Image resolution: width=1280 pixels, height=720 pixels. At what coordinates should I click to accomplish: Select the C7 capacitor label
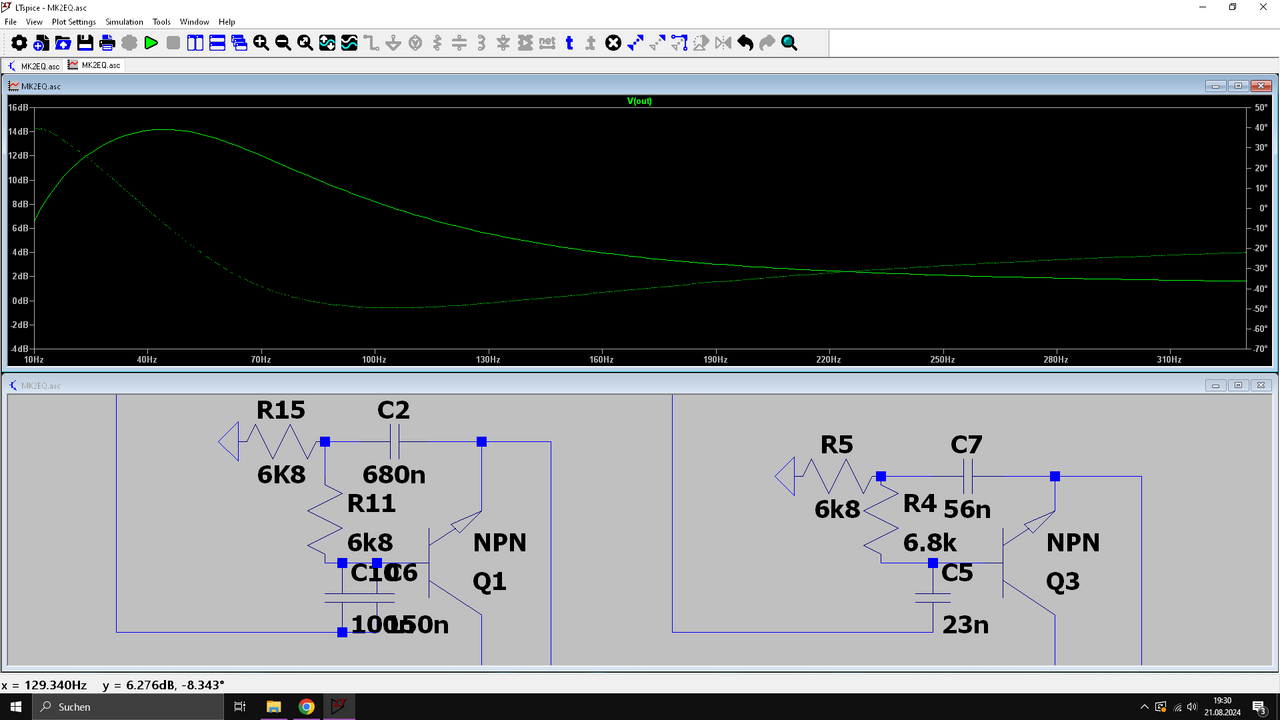[967, 443]
